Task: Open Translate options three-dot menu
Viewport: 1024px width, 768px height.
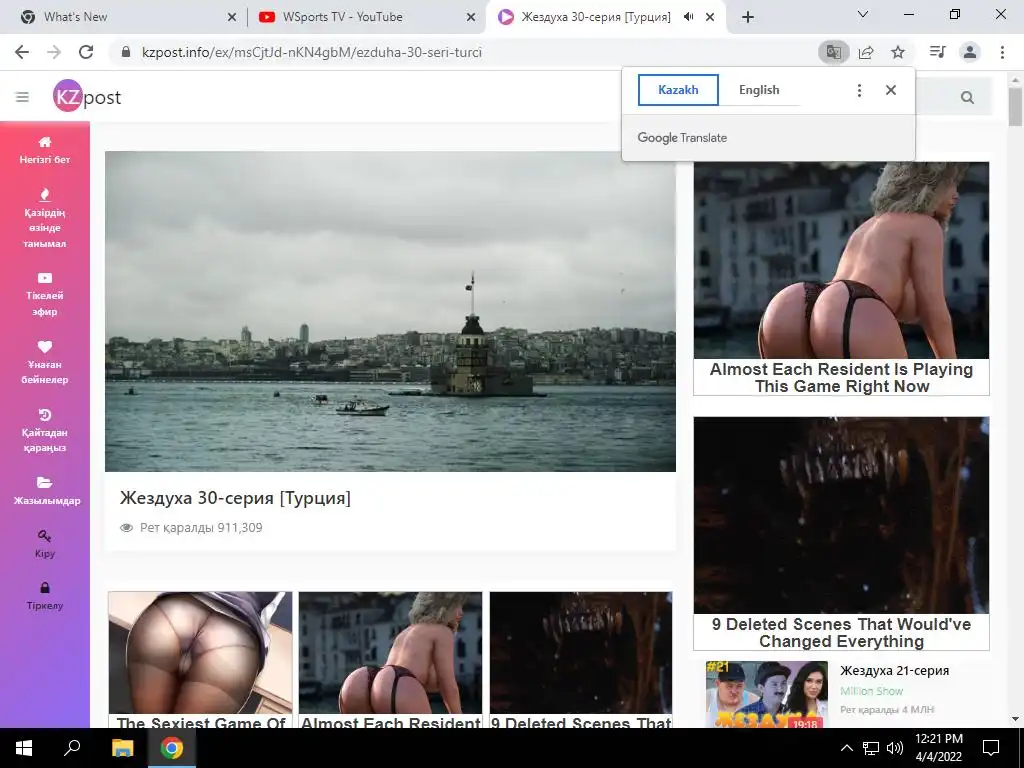Action: 859,90
